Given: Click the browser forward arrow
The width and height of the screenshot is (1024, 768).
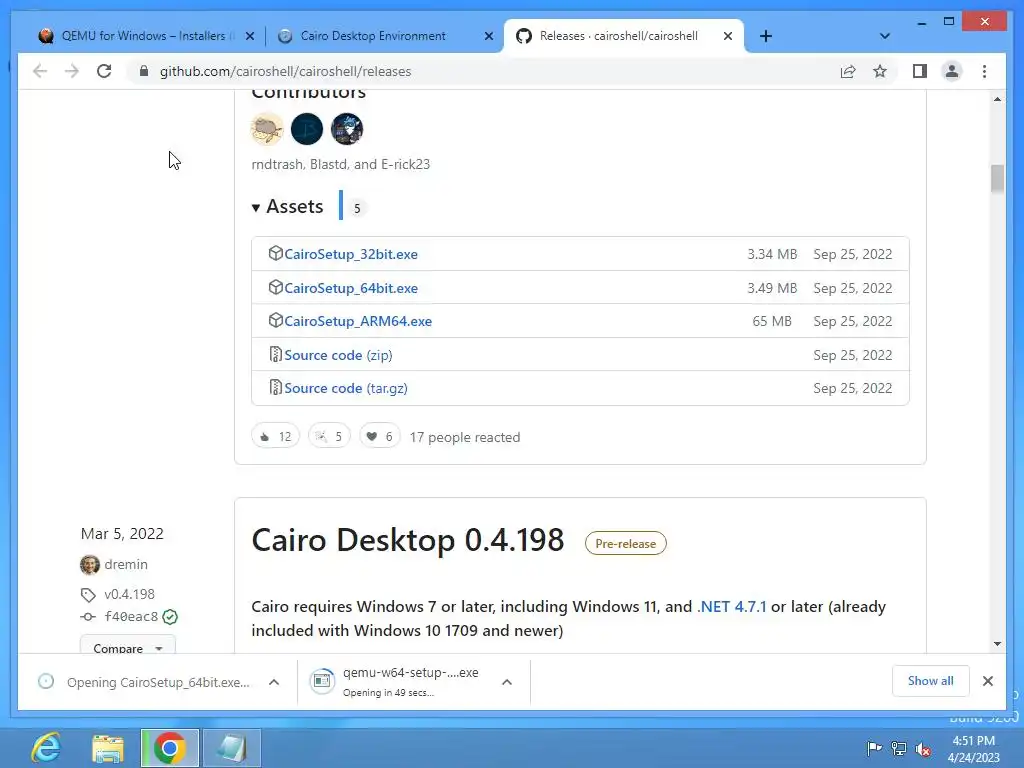Looking at the screenshot, I should (72, 71).
